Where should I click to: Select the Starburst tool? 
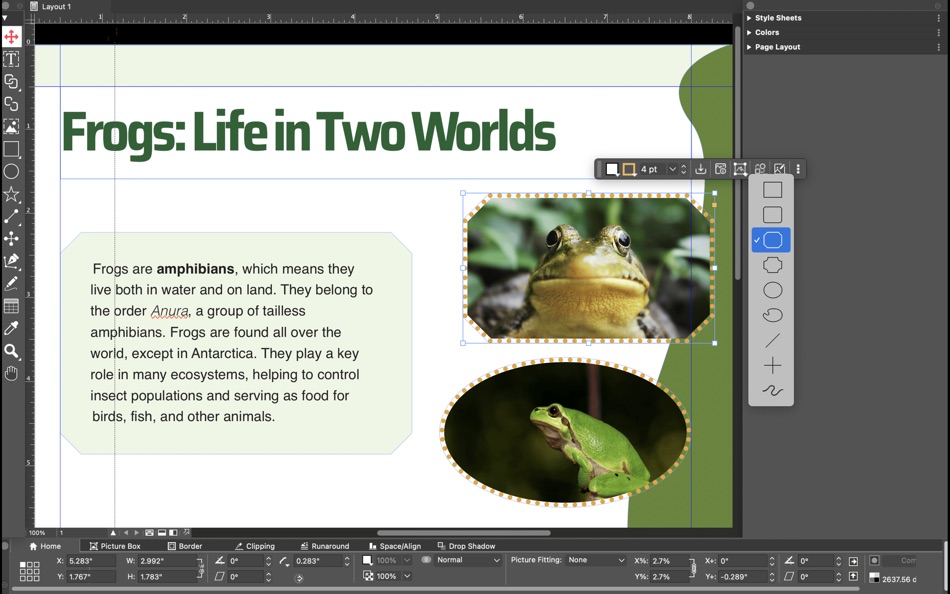11,194
